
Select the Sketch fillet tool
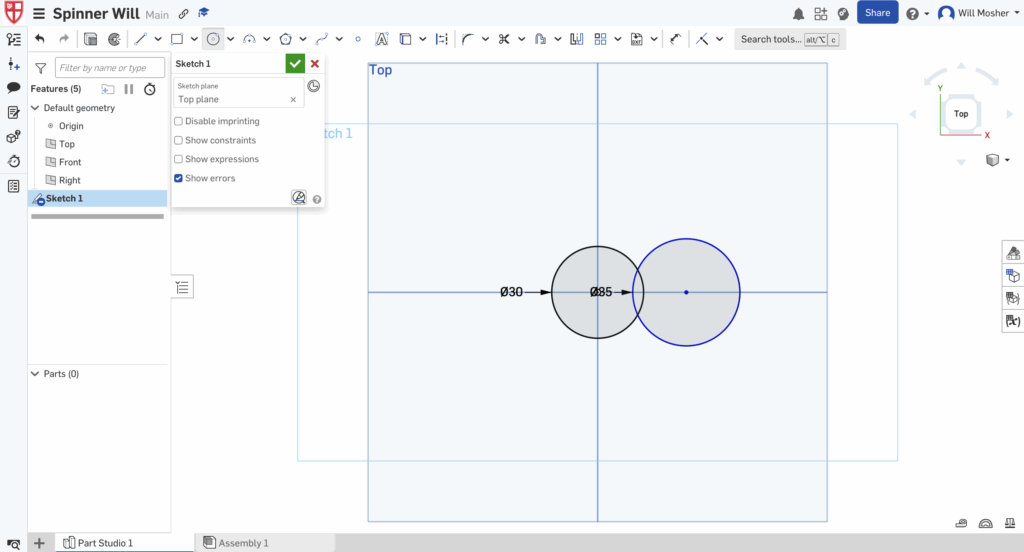(x=467, y=39)
